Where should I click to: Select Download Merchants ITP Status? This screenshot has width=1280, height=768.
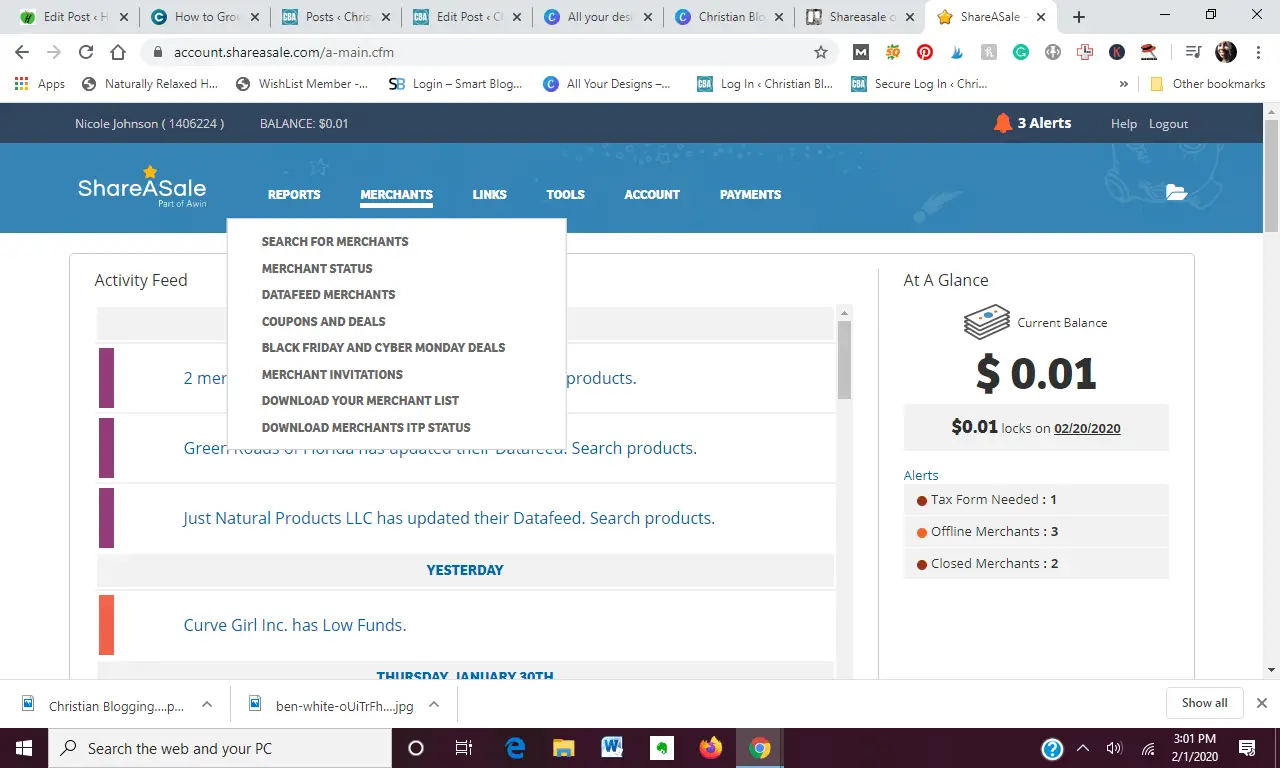tap(366, 428)
